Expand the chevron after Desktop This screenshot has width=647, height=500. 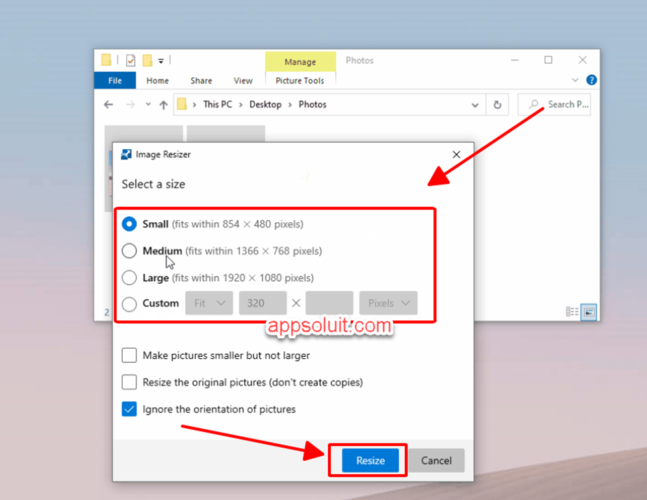[x=290, y=105]
